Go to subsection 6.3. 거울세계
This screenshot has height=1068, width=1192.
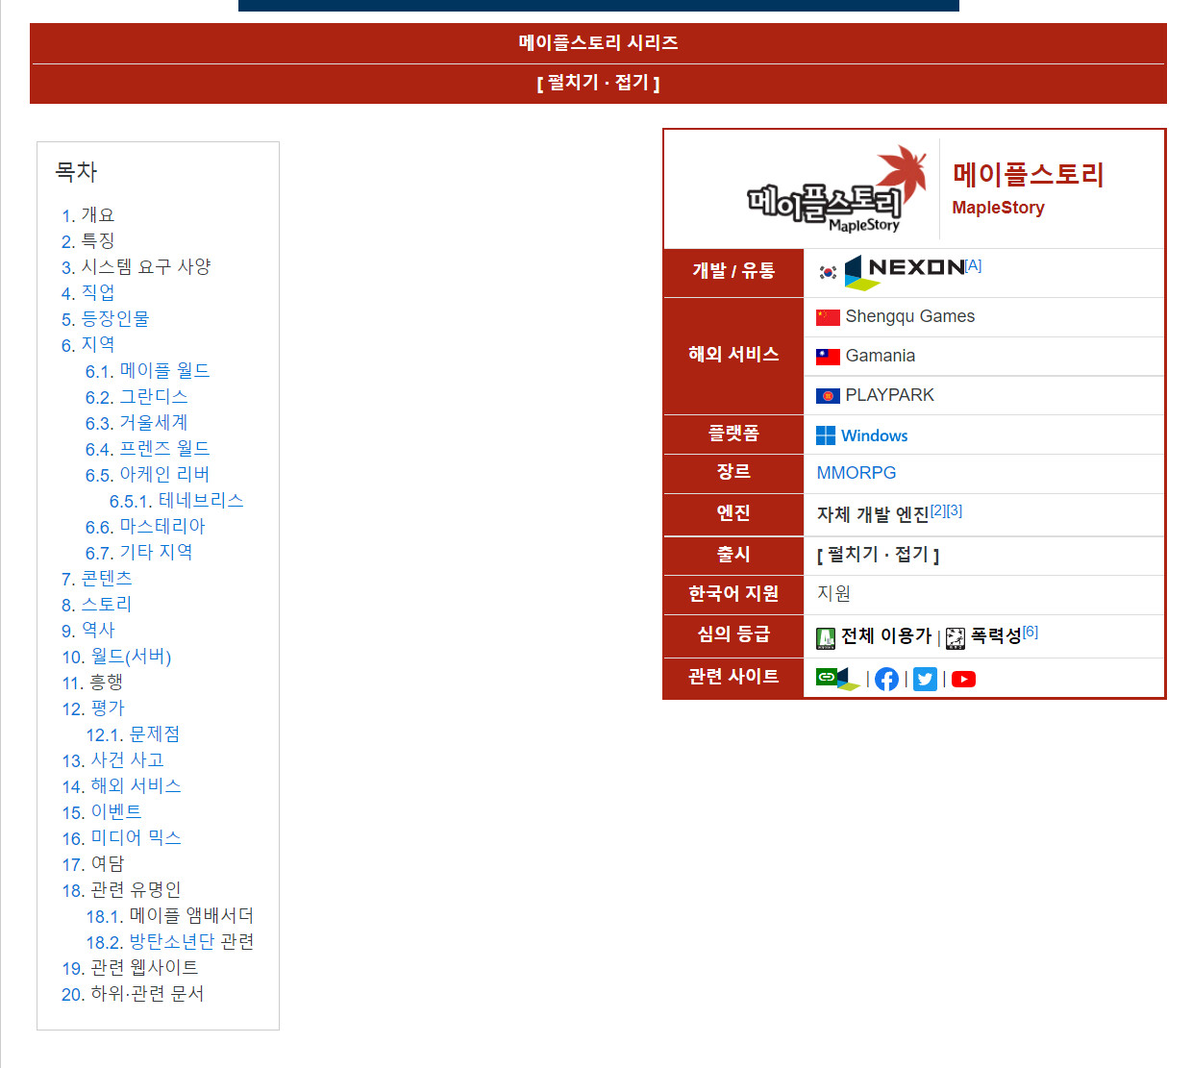point(136,423)
